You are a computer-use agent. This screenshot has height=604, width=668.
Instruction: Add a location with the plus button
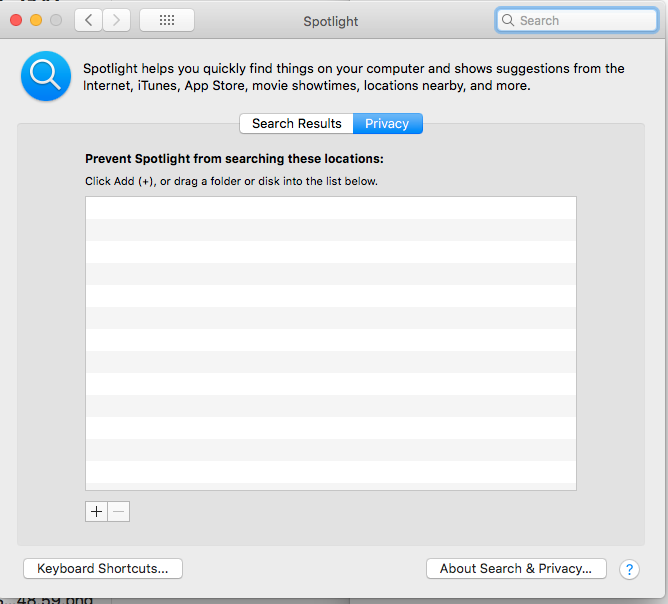(x=96, y=511)
